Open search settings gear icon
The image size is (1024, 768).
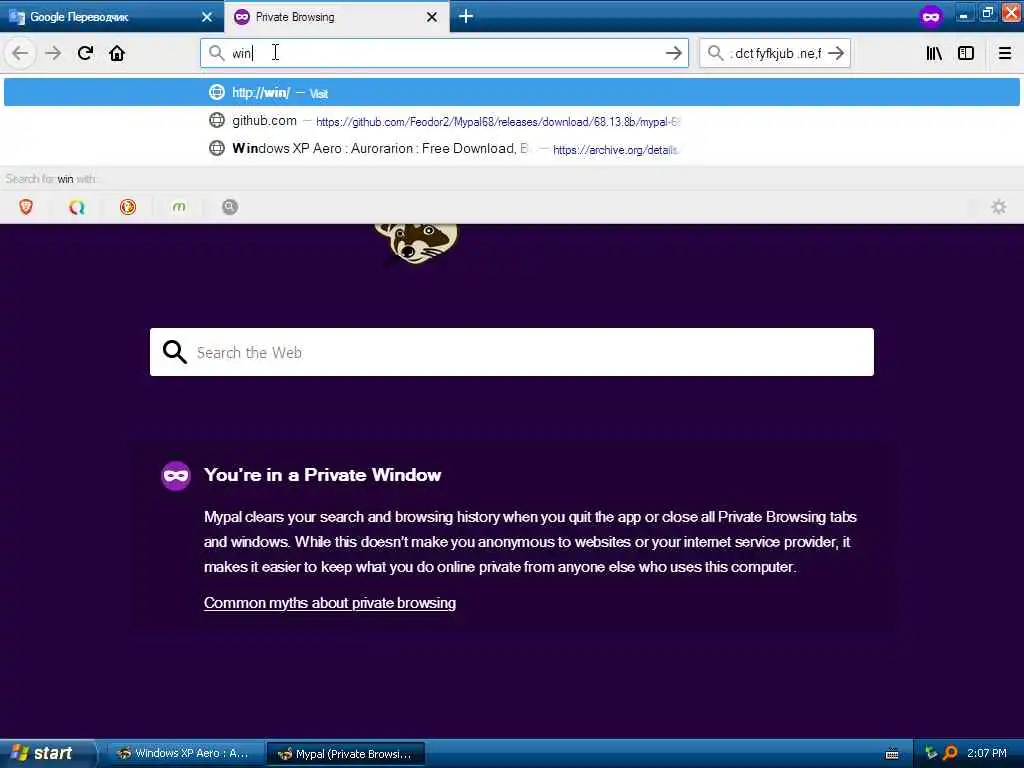pos(999,207)
